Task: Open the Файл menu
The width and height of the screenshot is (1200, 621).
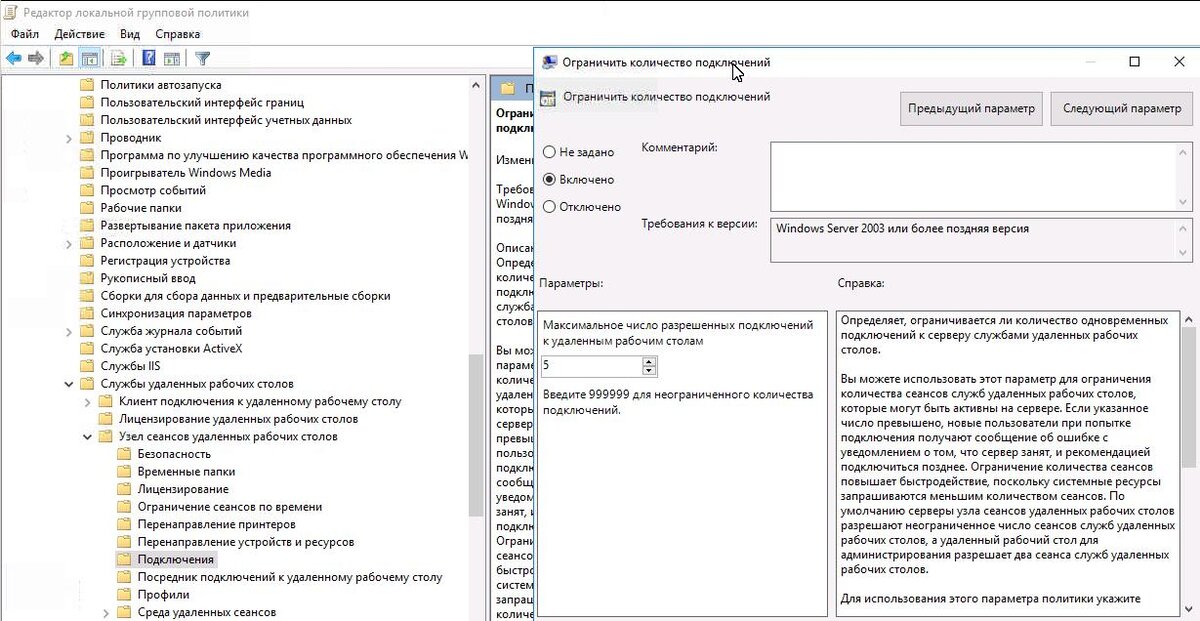Action: coord(25,34)
